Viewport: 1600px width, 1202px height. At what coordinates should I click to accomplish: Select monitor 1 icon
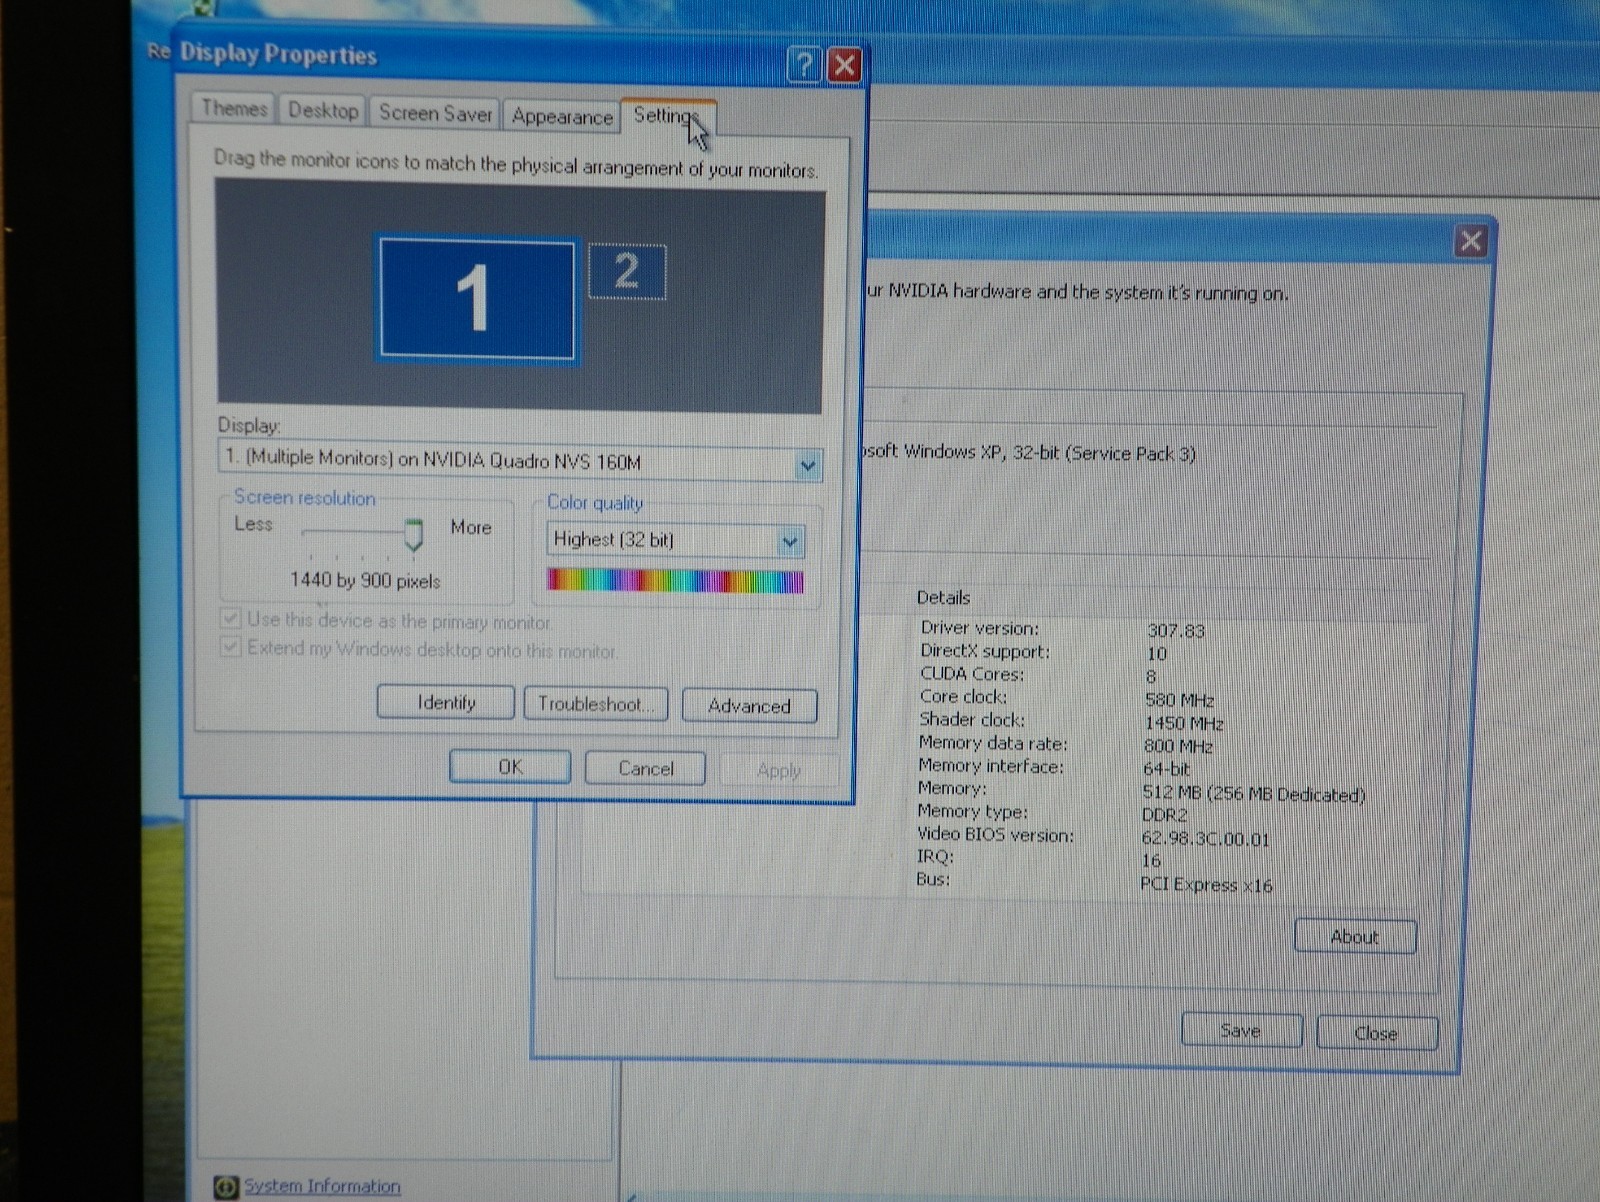click(x=476, y=298)
